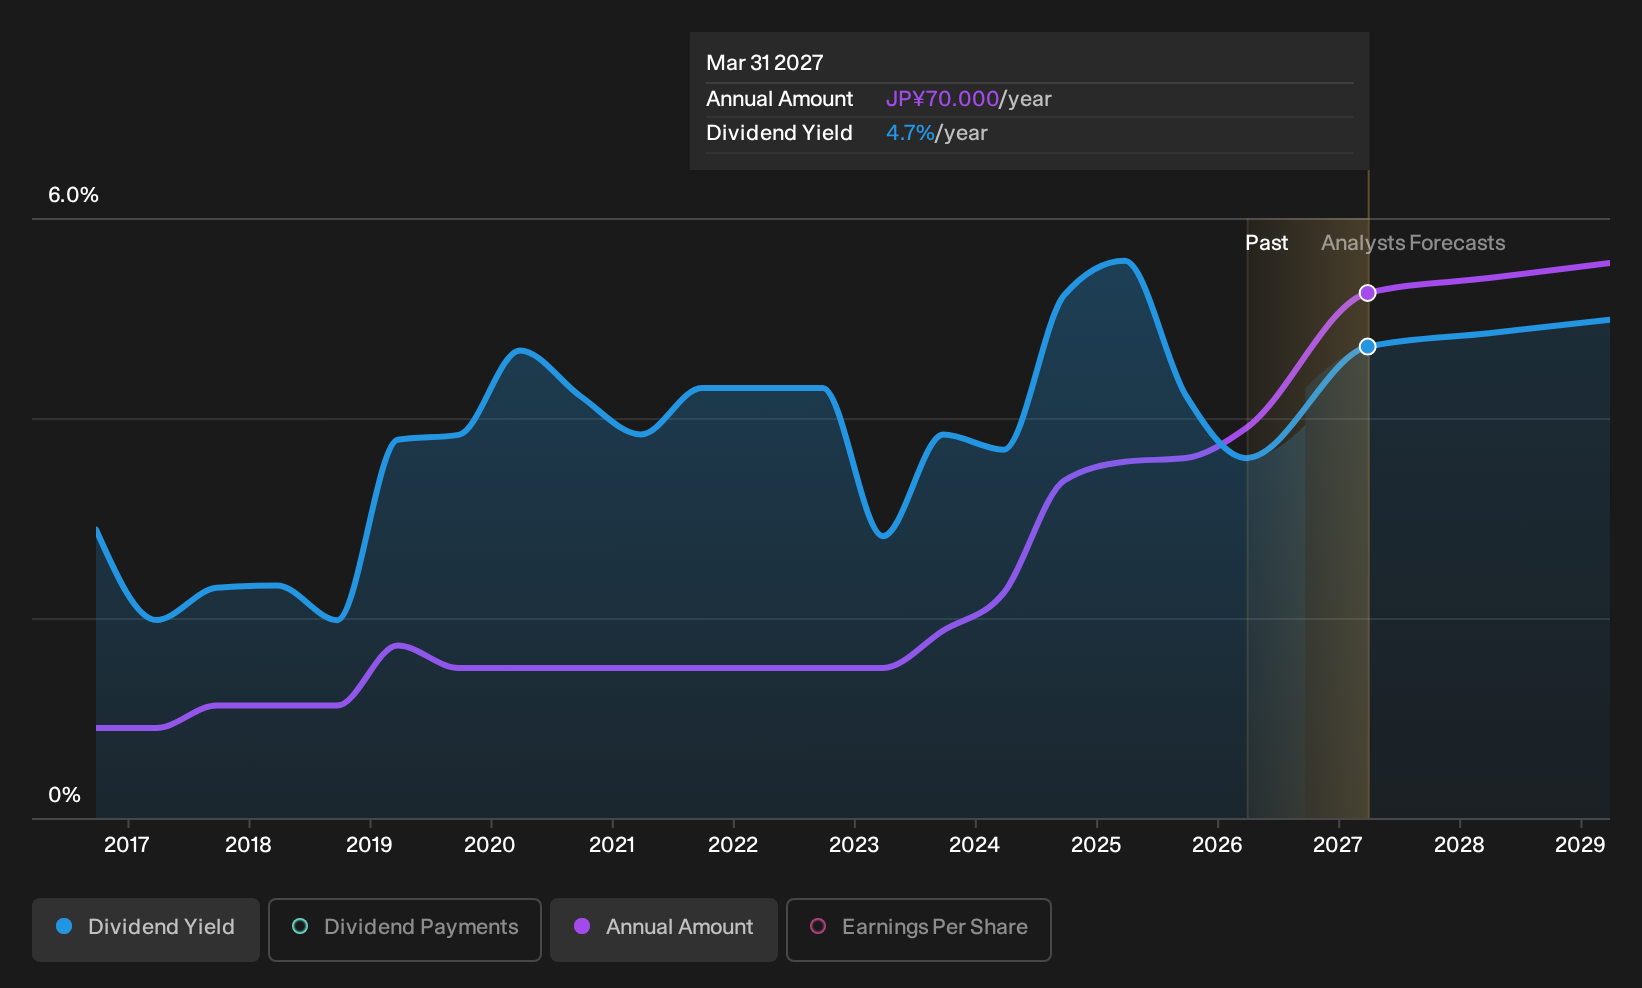
Task: Click the JP¥70.000 annual amount value
Action: tap(942, 99)
